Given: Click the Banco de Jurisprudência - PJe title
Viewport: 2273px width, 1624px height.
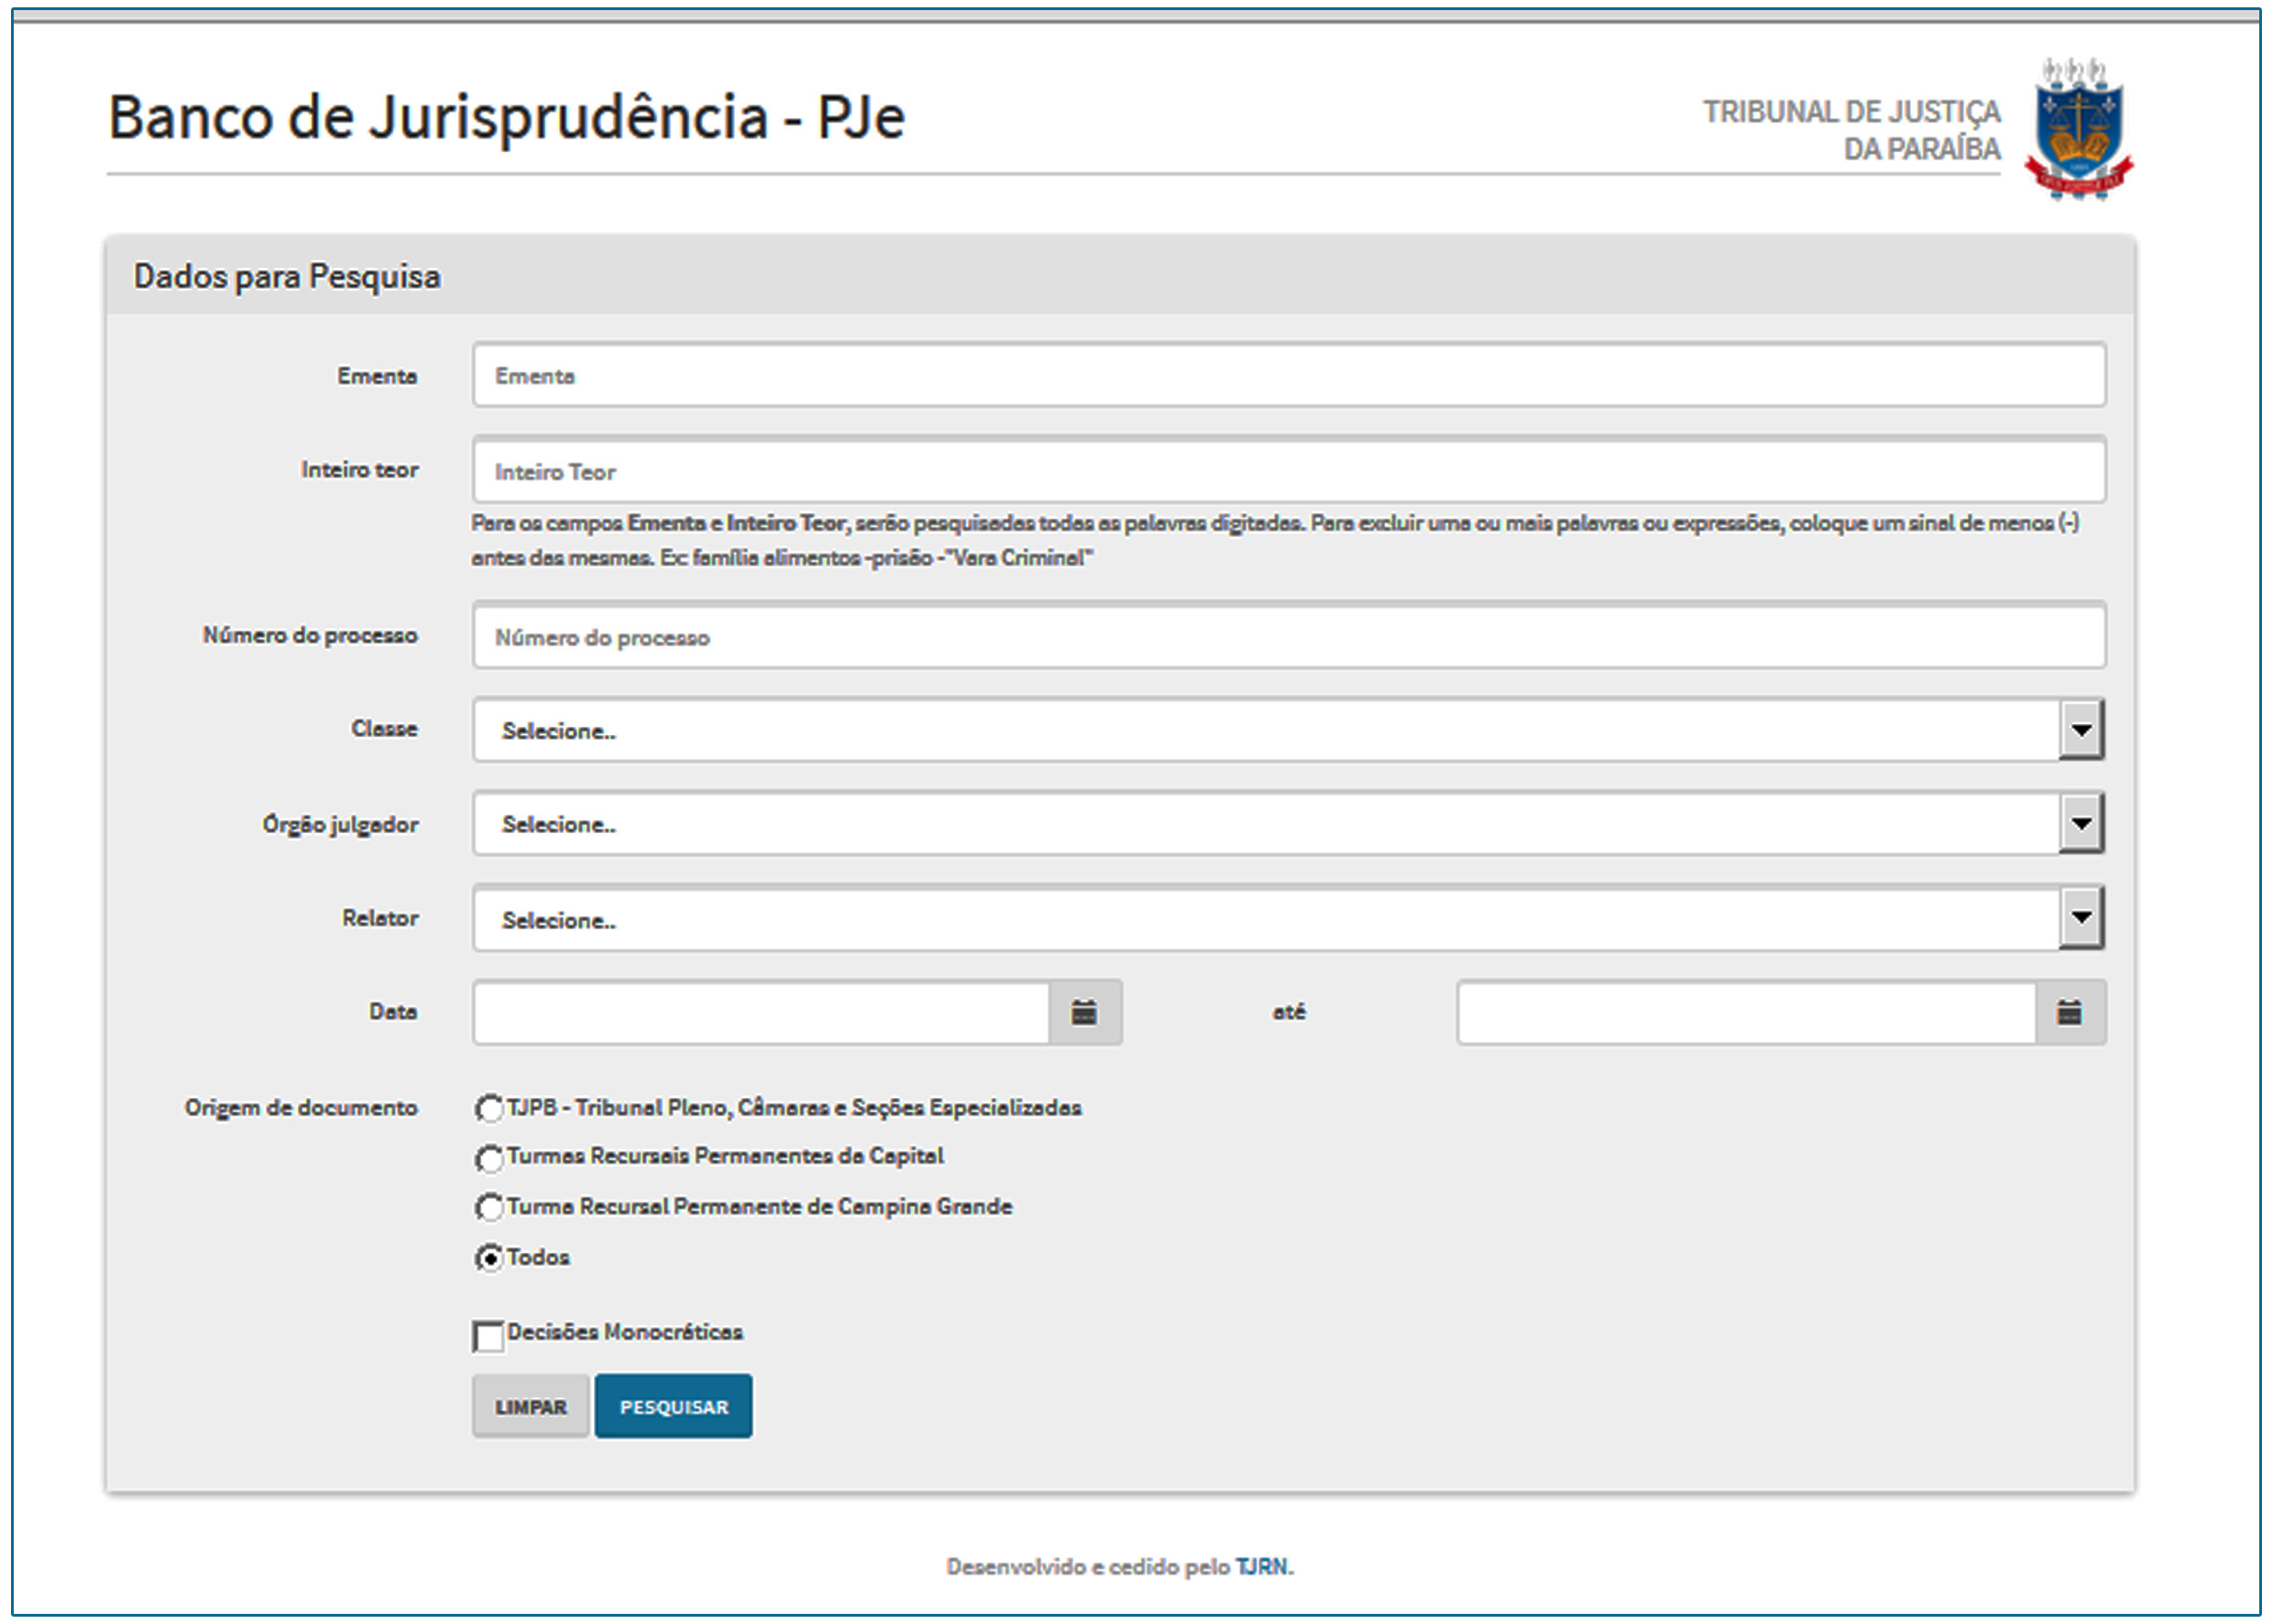Looking at the screenshot, I should (506, 117).
